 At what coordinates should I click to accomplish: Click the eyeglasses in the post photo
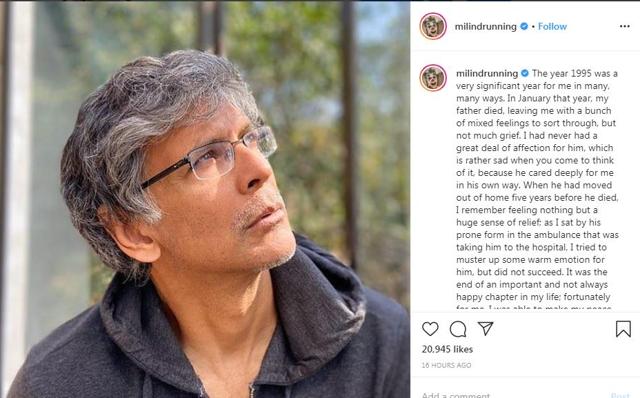tap(209, 158)
